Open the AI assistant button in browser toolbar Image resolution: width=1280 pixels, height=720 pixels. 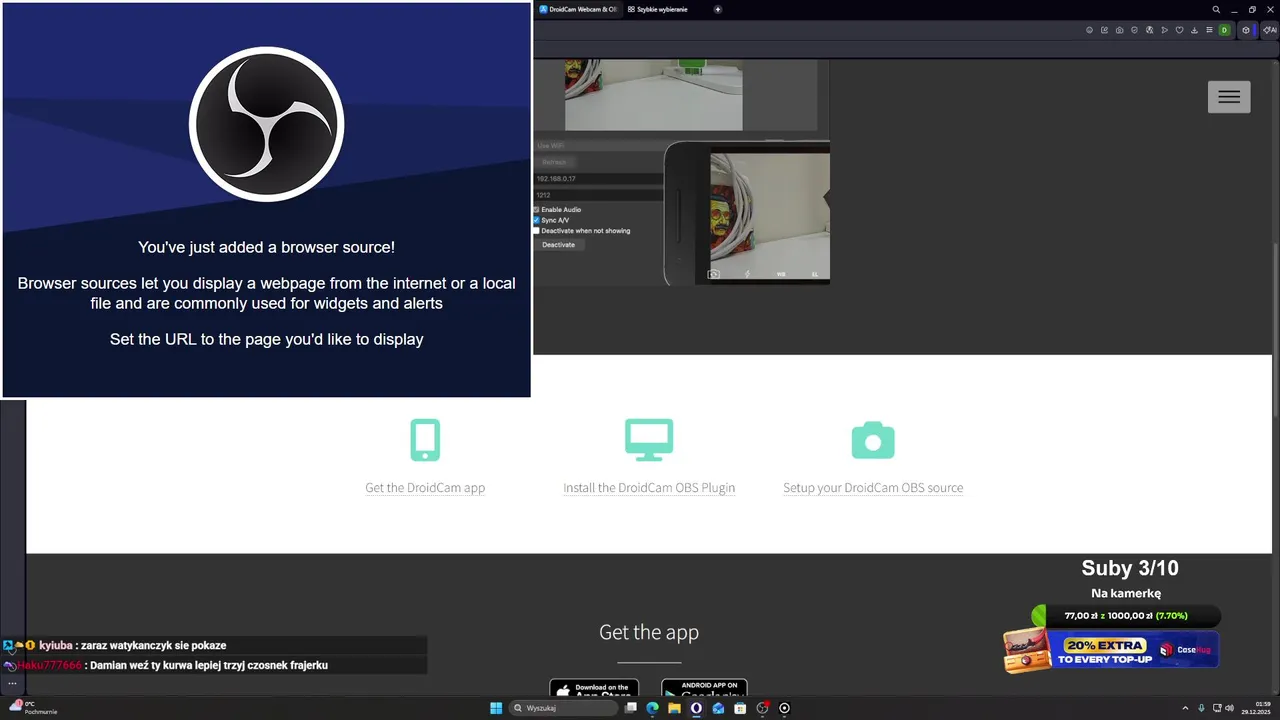1270,30
